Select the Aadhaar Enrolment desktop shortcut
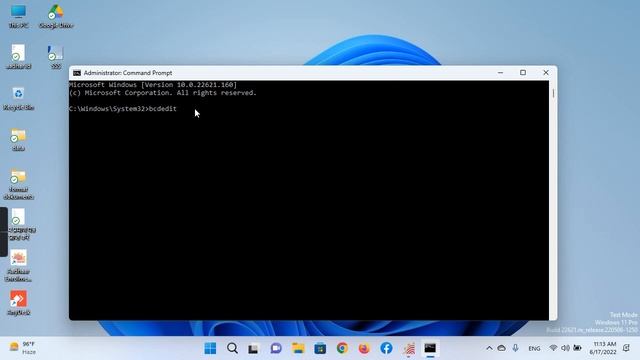This screenshot has height=360, width=640. click(18, 266)
